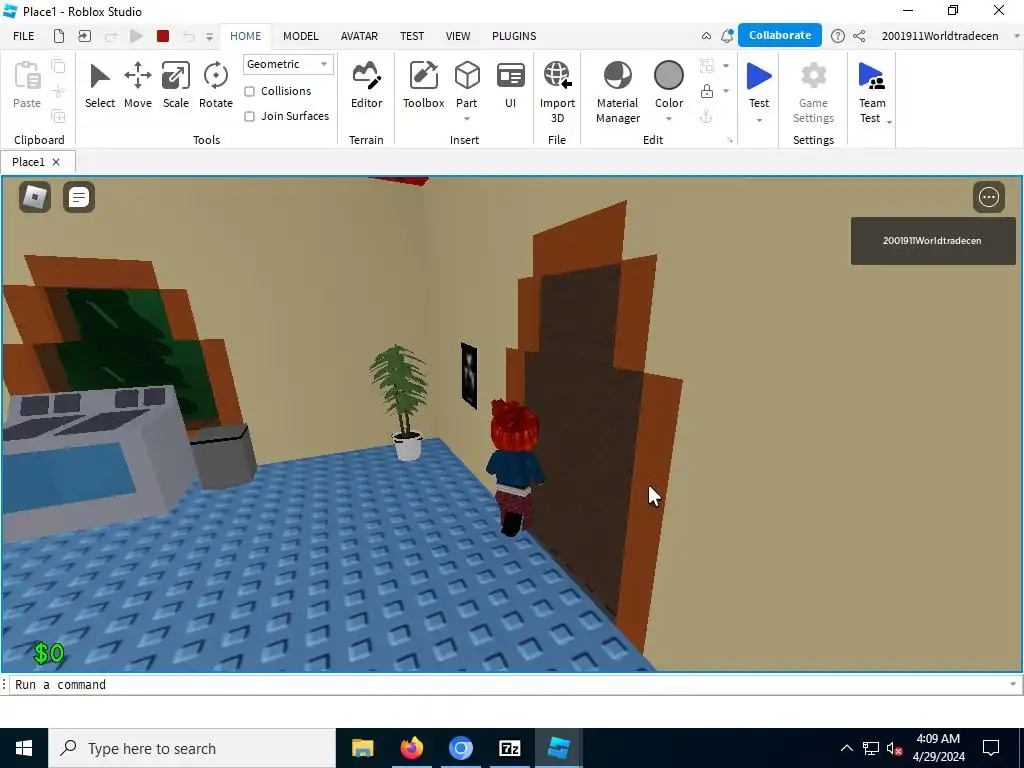The height and width of the screenshot is (768, 1024).
Task: Choose the Scale tool
Action: click(x=176, y=86)
